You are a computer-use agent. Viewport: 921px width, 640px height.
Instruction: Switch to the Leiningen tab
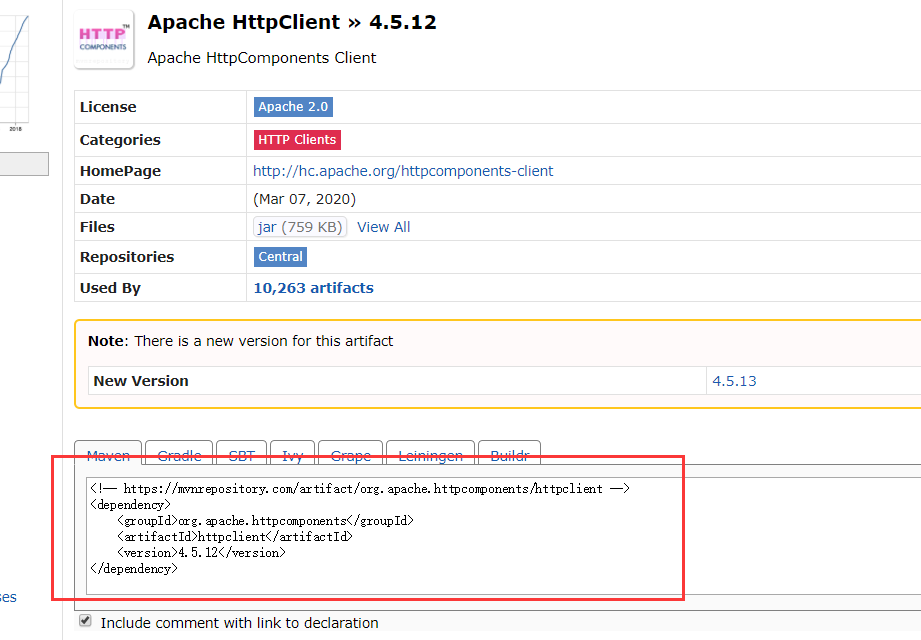pyautogui.click(x=430, y=455)
